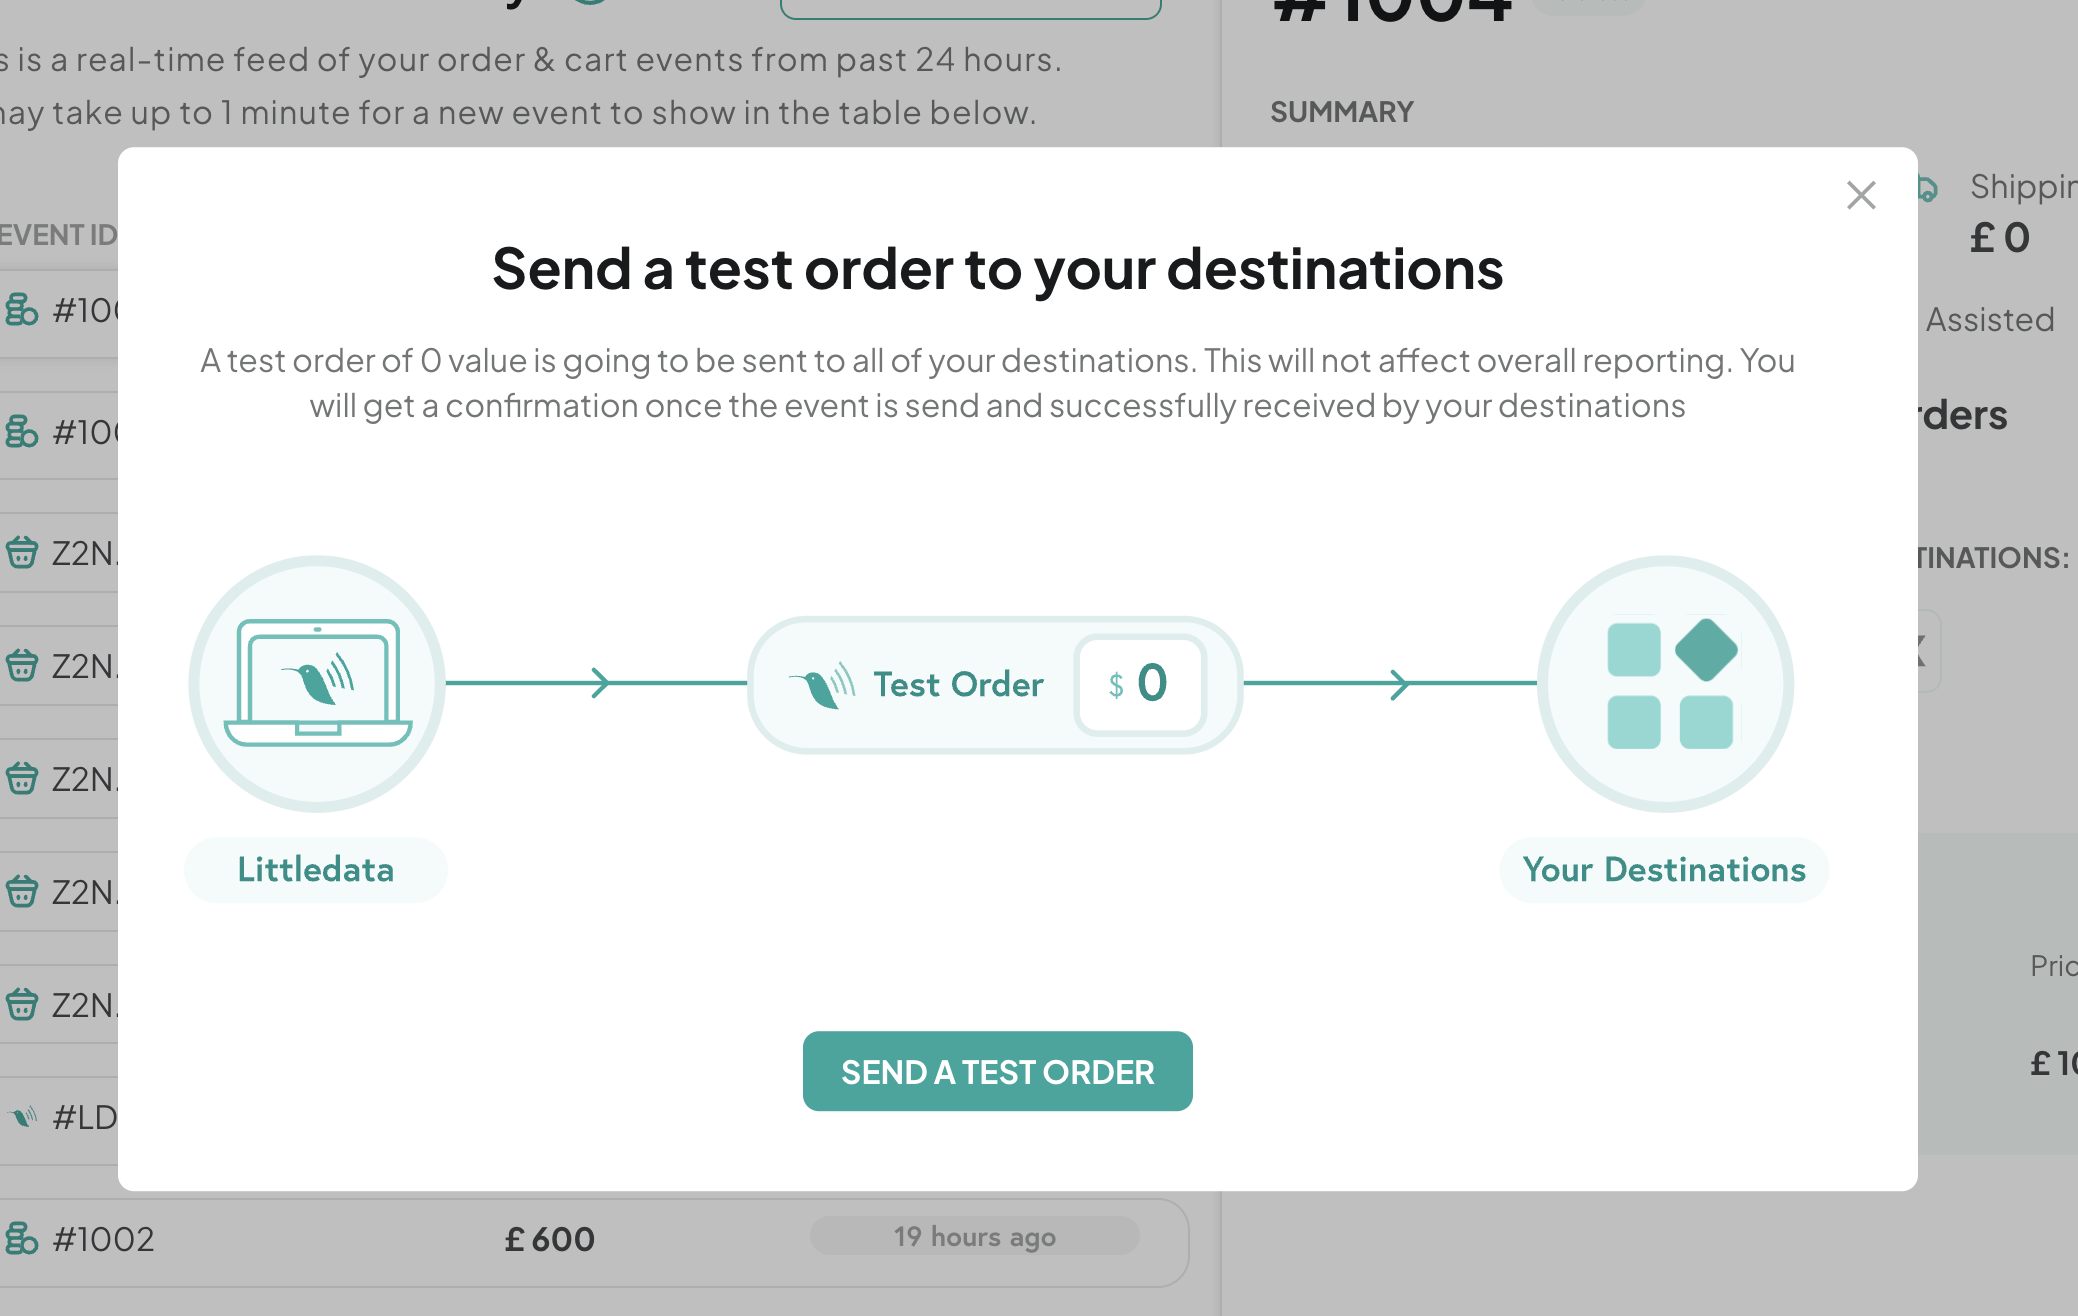Click the dialog title Send a test order

coord(997,268)
